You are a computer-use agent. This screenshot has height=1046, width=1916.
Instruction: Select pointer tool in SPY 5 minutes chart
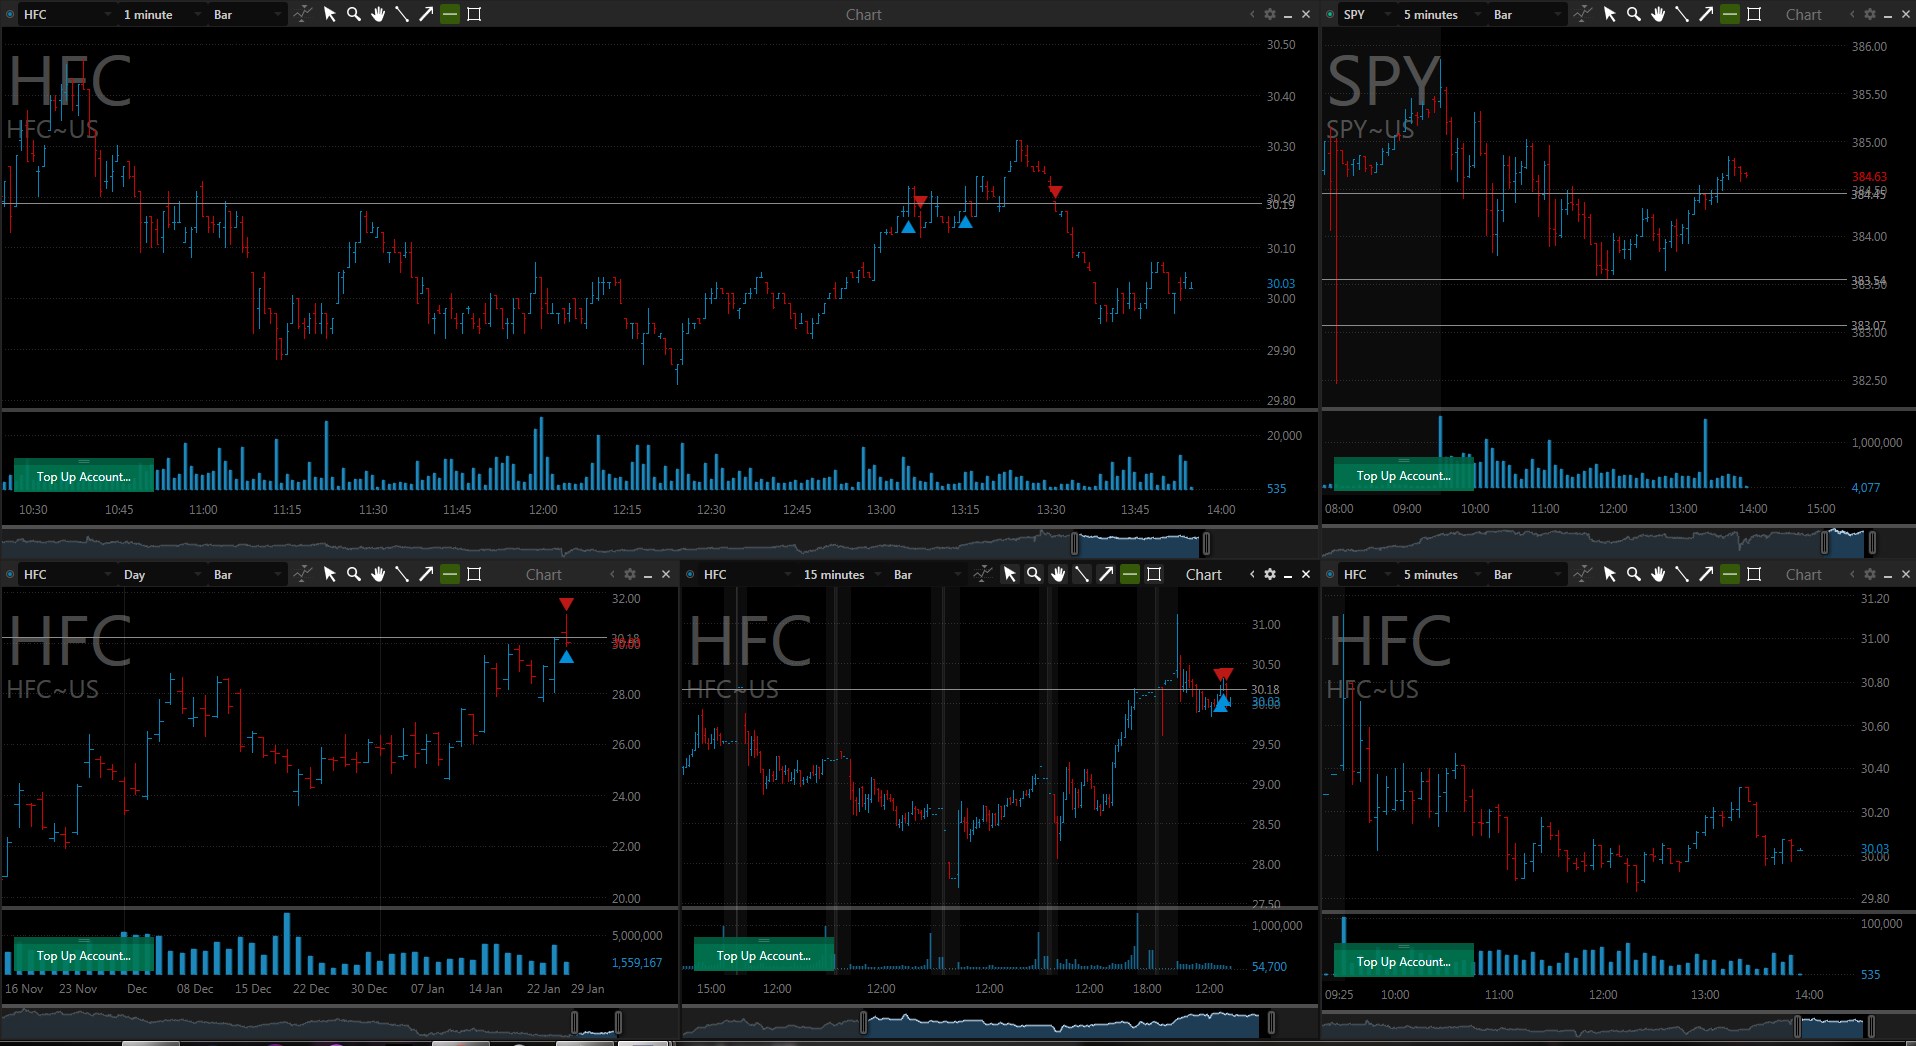[1610, 14]
